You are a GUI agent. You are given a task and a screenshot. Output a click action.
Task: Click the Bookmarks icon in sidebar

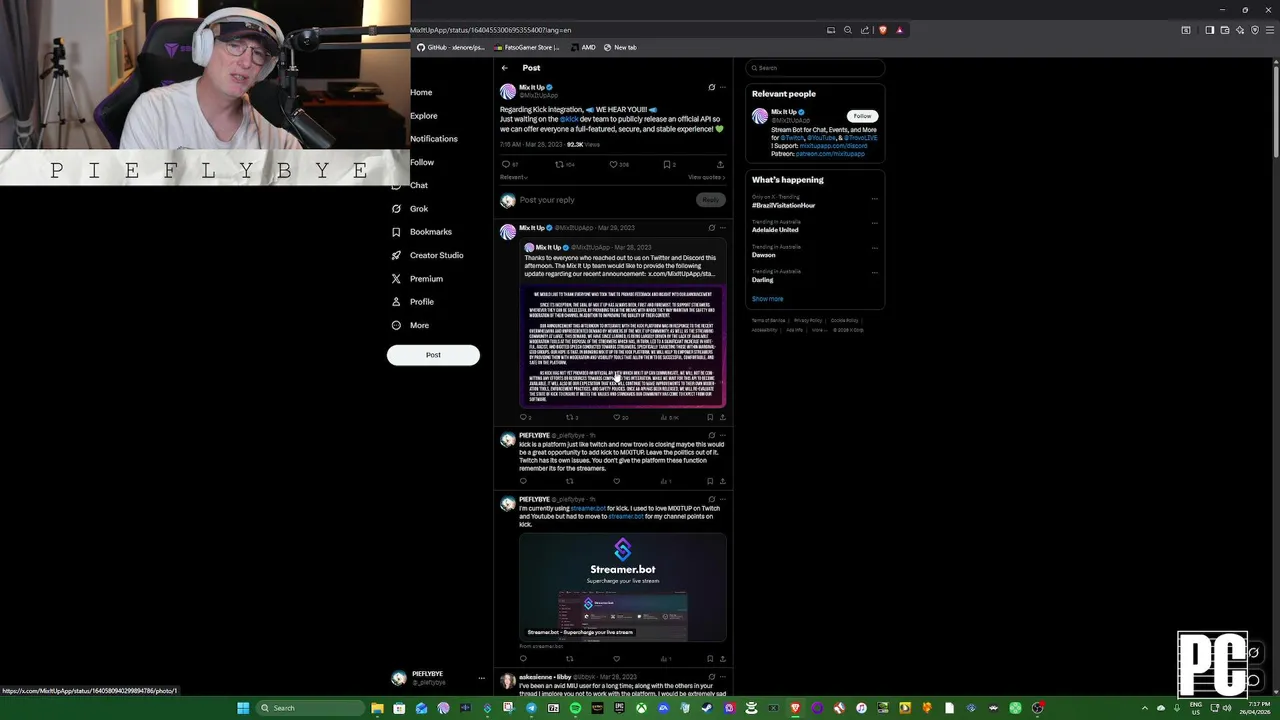(397, 232)
